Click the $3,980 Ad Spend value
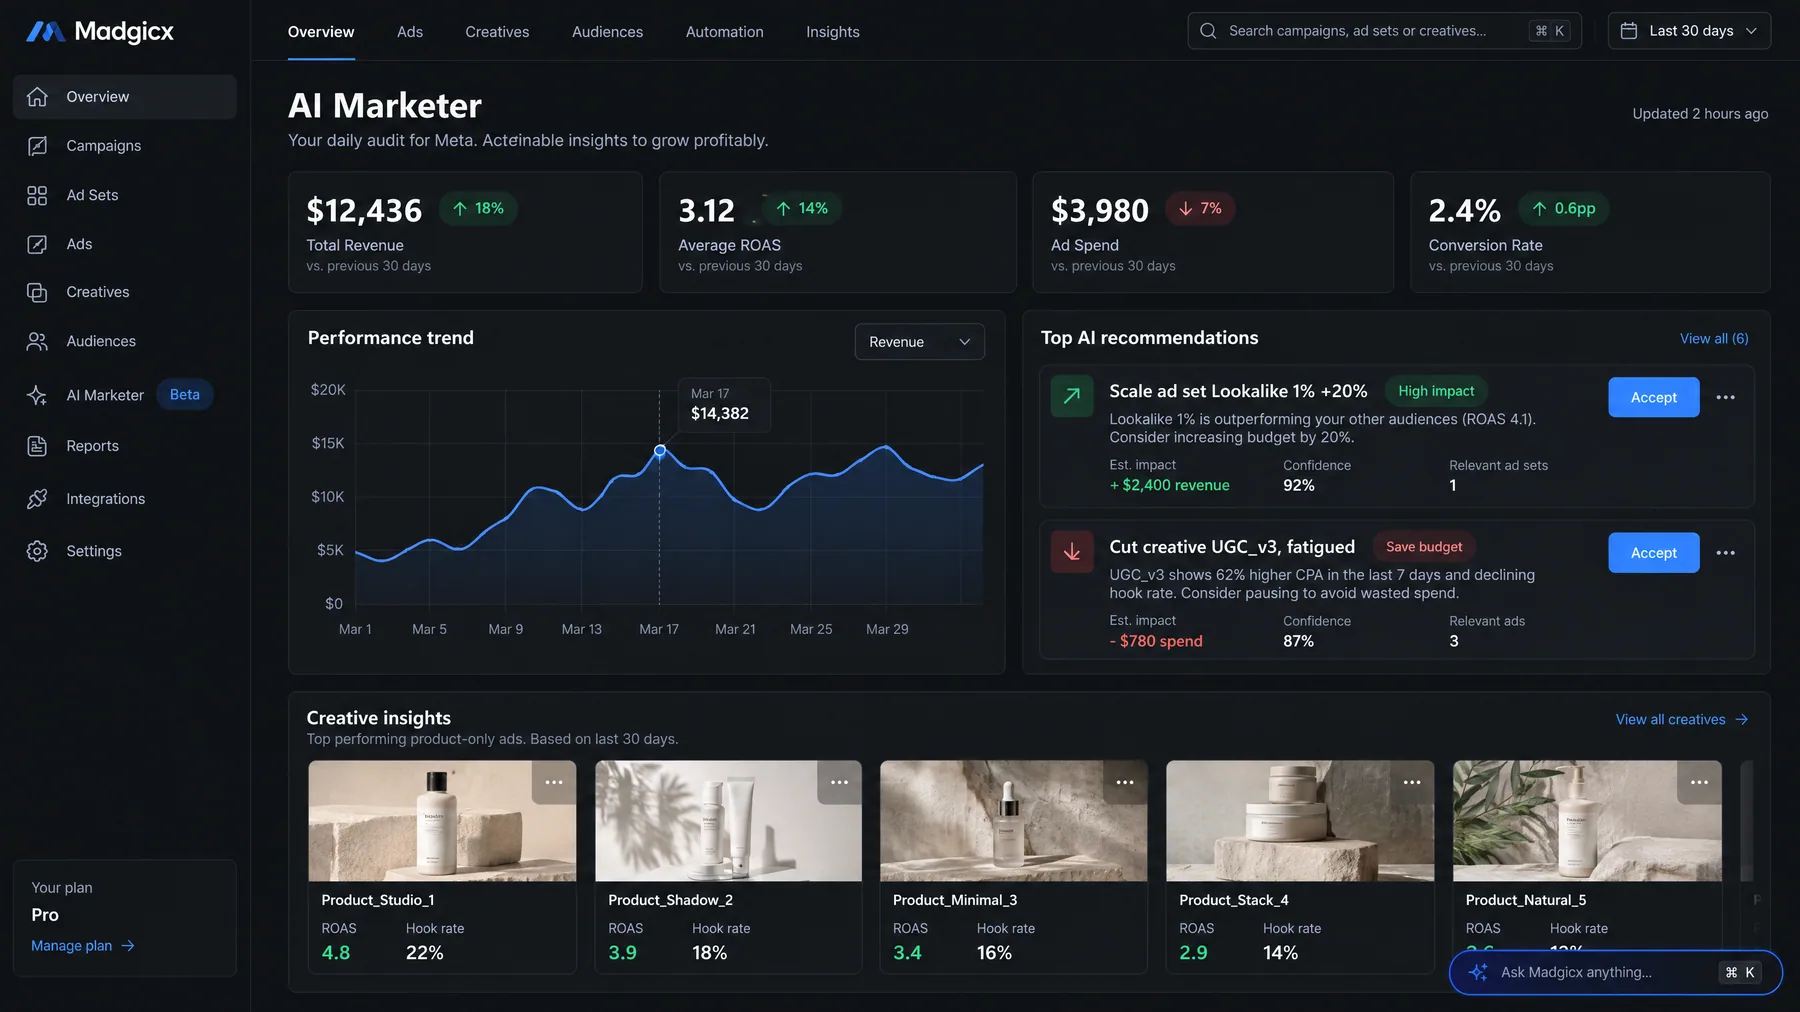The width and height of the screenshot is (1800, 1012). coord(1100,211)
